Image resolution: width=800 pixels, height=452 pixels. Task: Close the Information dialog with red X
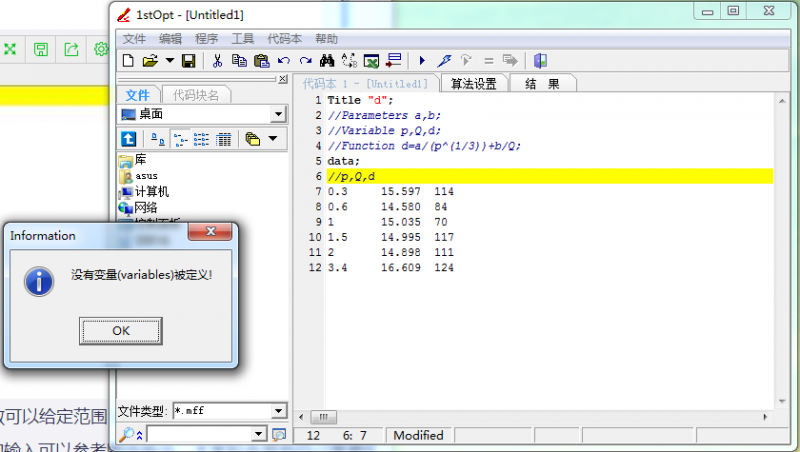point(210,232)
